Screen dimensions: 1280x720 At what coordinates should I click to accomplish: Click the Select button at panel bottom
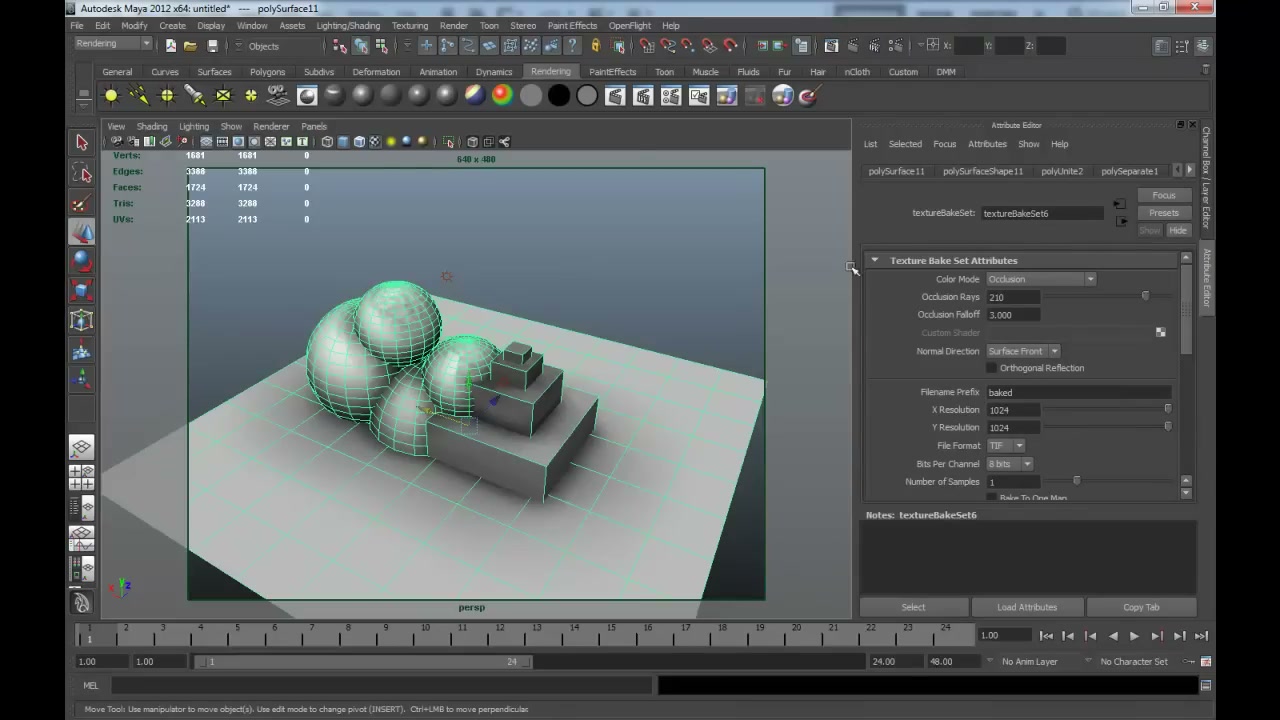914,607
